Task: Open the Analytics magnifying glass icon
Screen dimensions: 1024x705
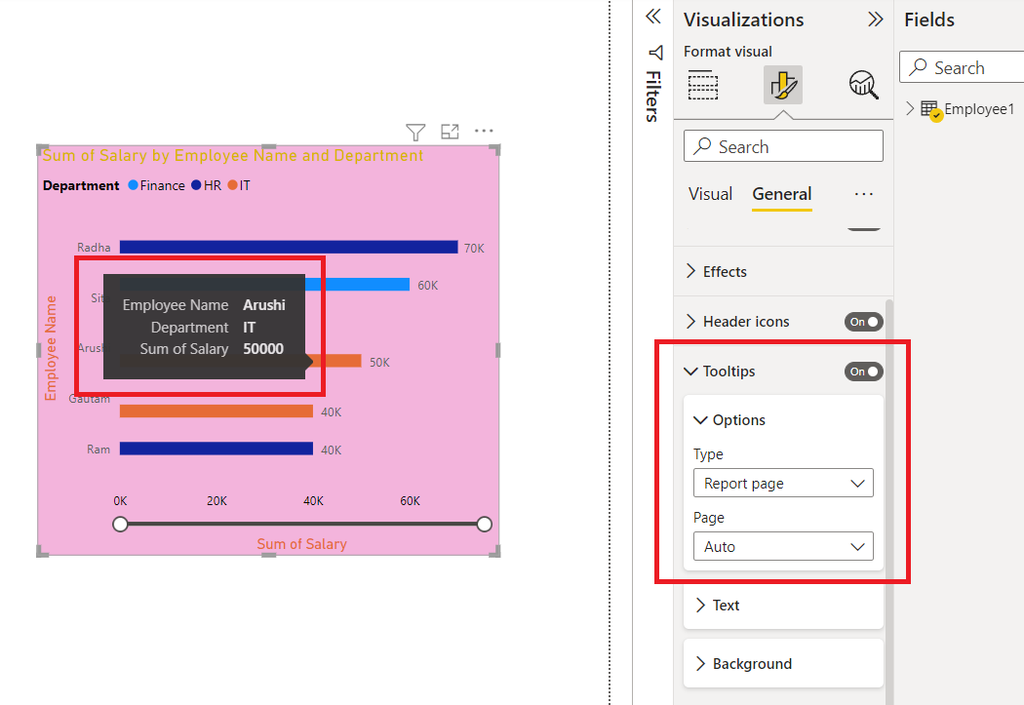Action: (862, 85)
